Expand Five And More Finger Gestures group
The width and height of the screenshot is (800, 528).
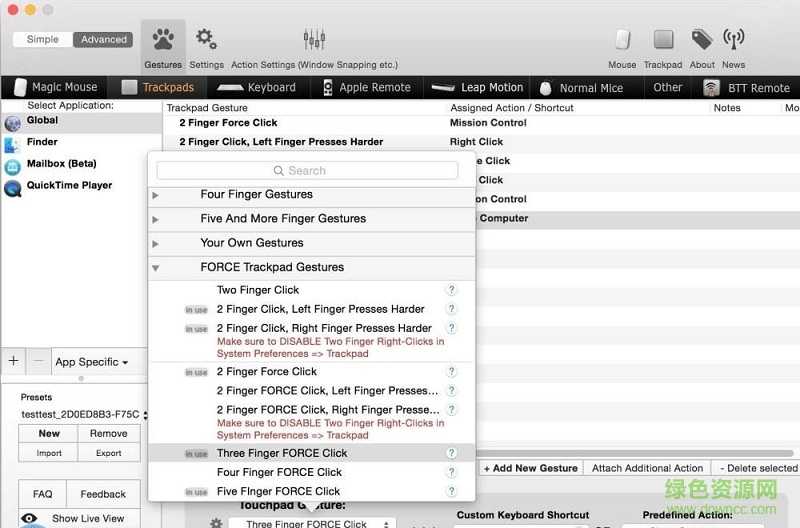tap(156, 219)
